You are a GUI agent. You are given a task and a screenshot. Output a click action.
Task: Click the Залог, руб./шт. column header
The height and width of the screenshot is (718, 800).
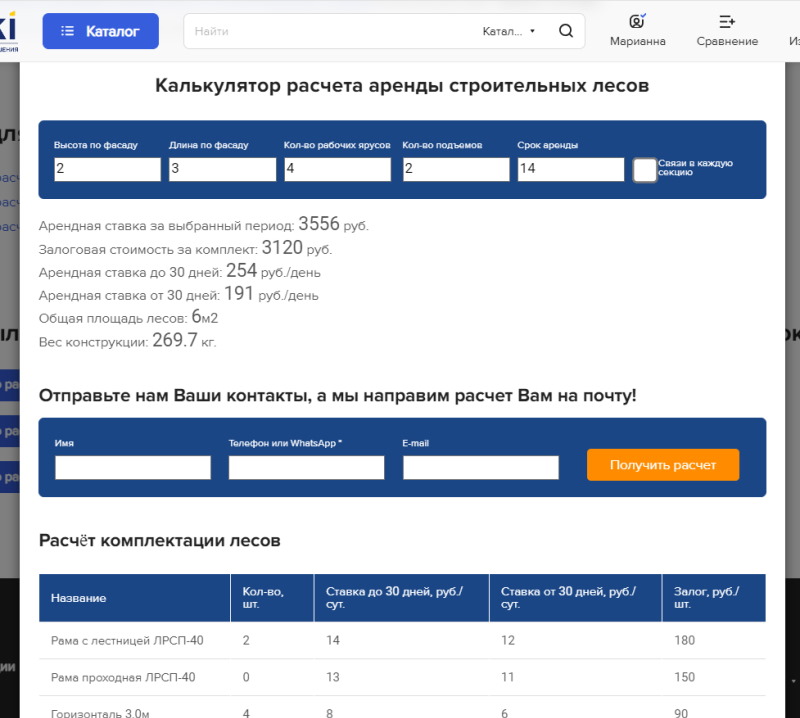click(706, 598)
